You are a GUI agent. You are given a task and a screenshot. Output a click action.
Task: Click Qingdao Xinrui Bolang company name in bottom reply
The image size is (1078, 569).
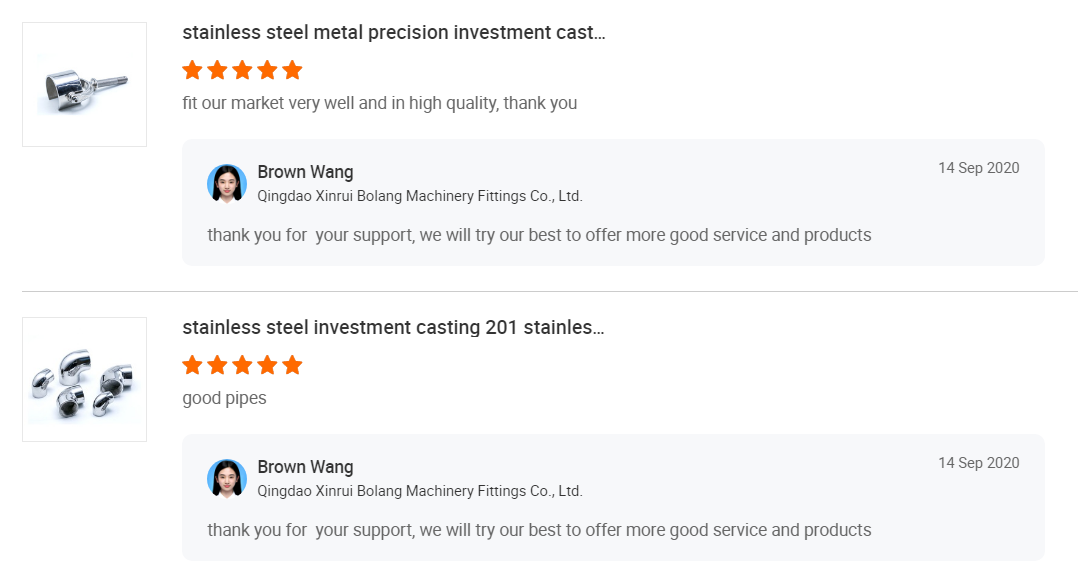click(420, 491)
